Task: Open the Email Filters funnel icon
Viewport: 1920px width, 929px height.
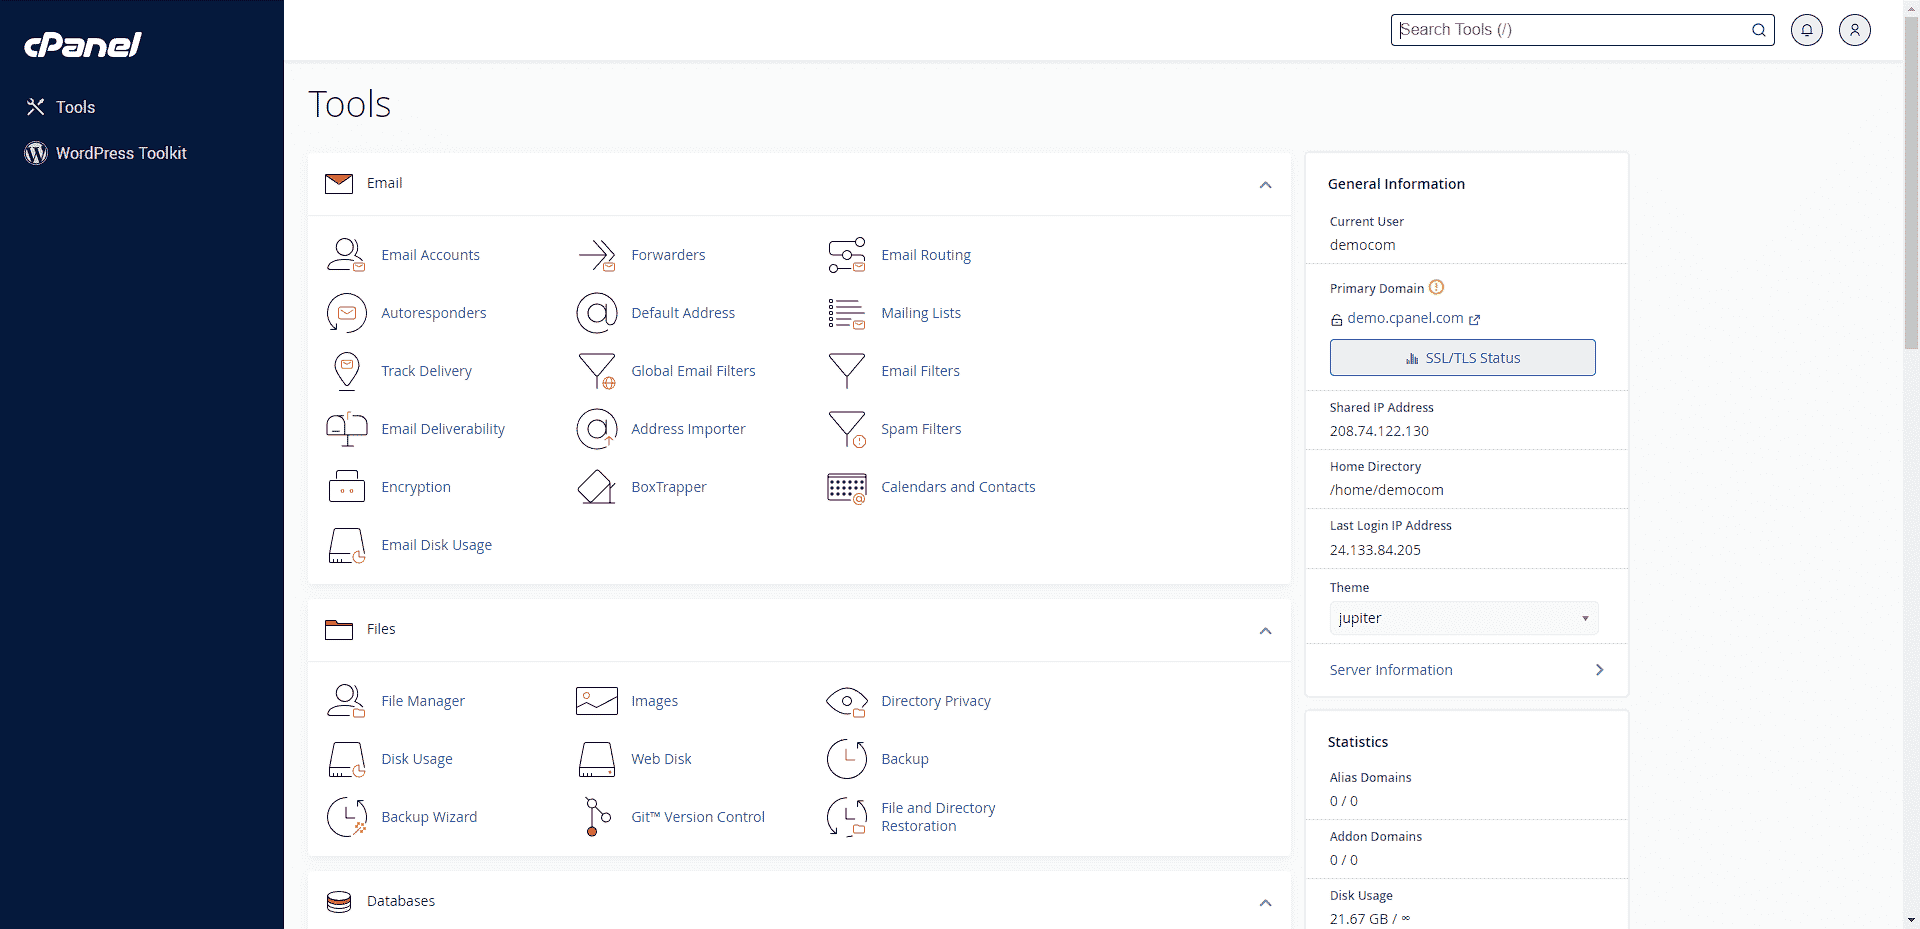Action: pos(847,371)
